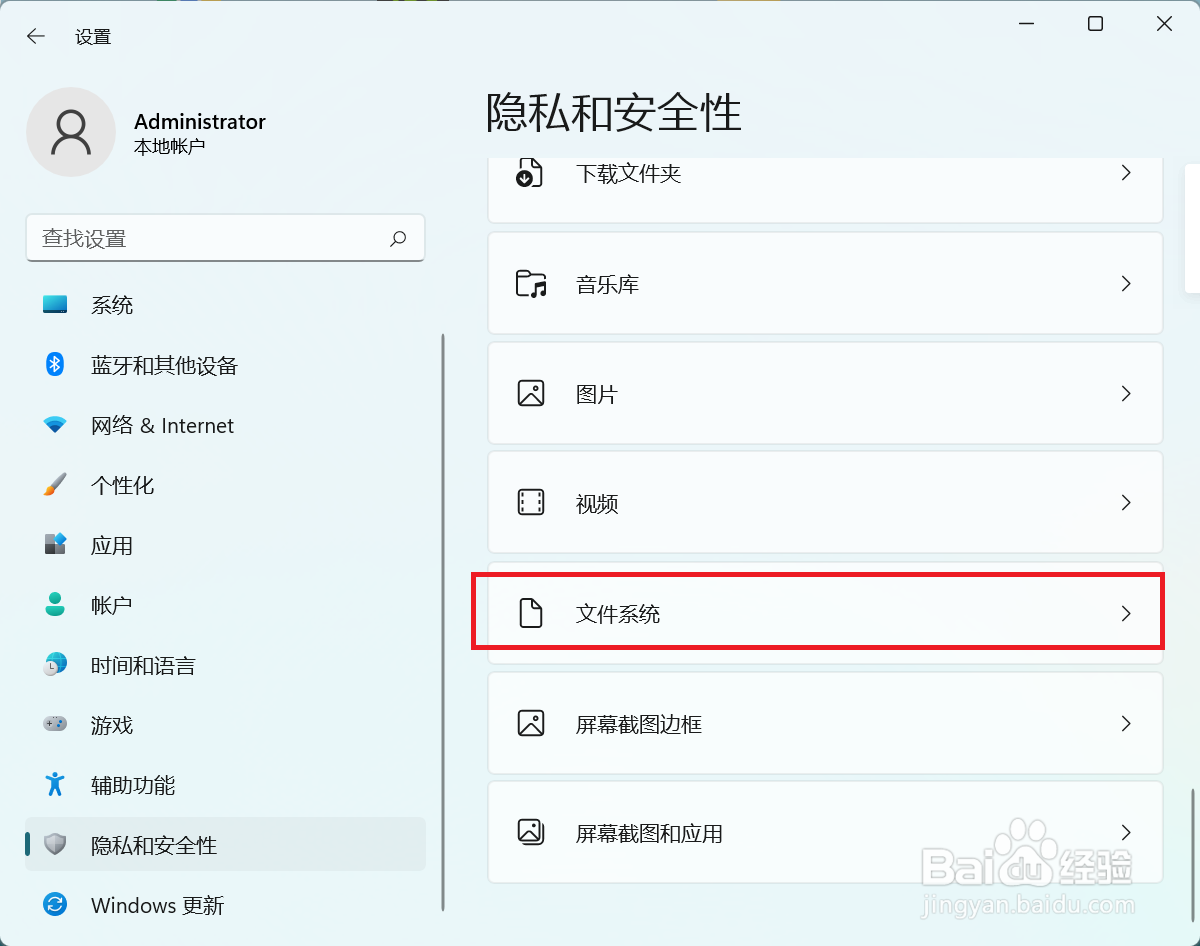Click the back arrow at top left
The height and width of the screenshot is (946, 1200).
pos(35,35)
